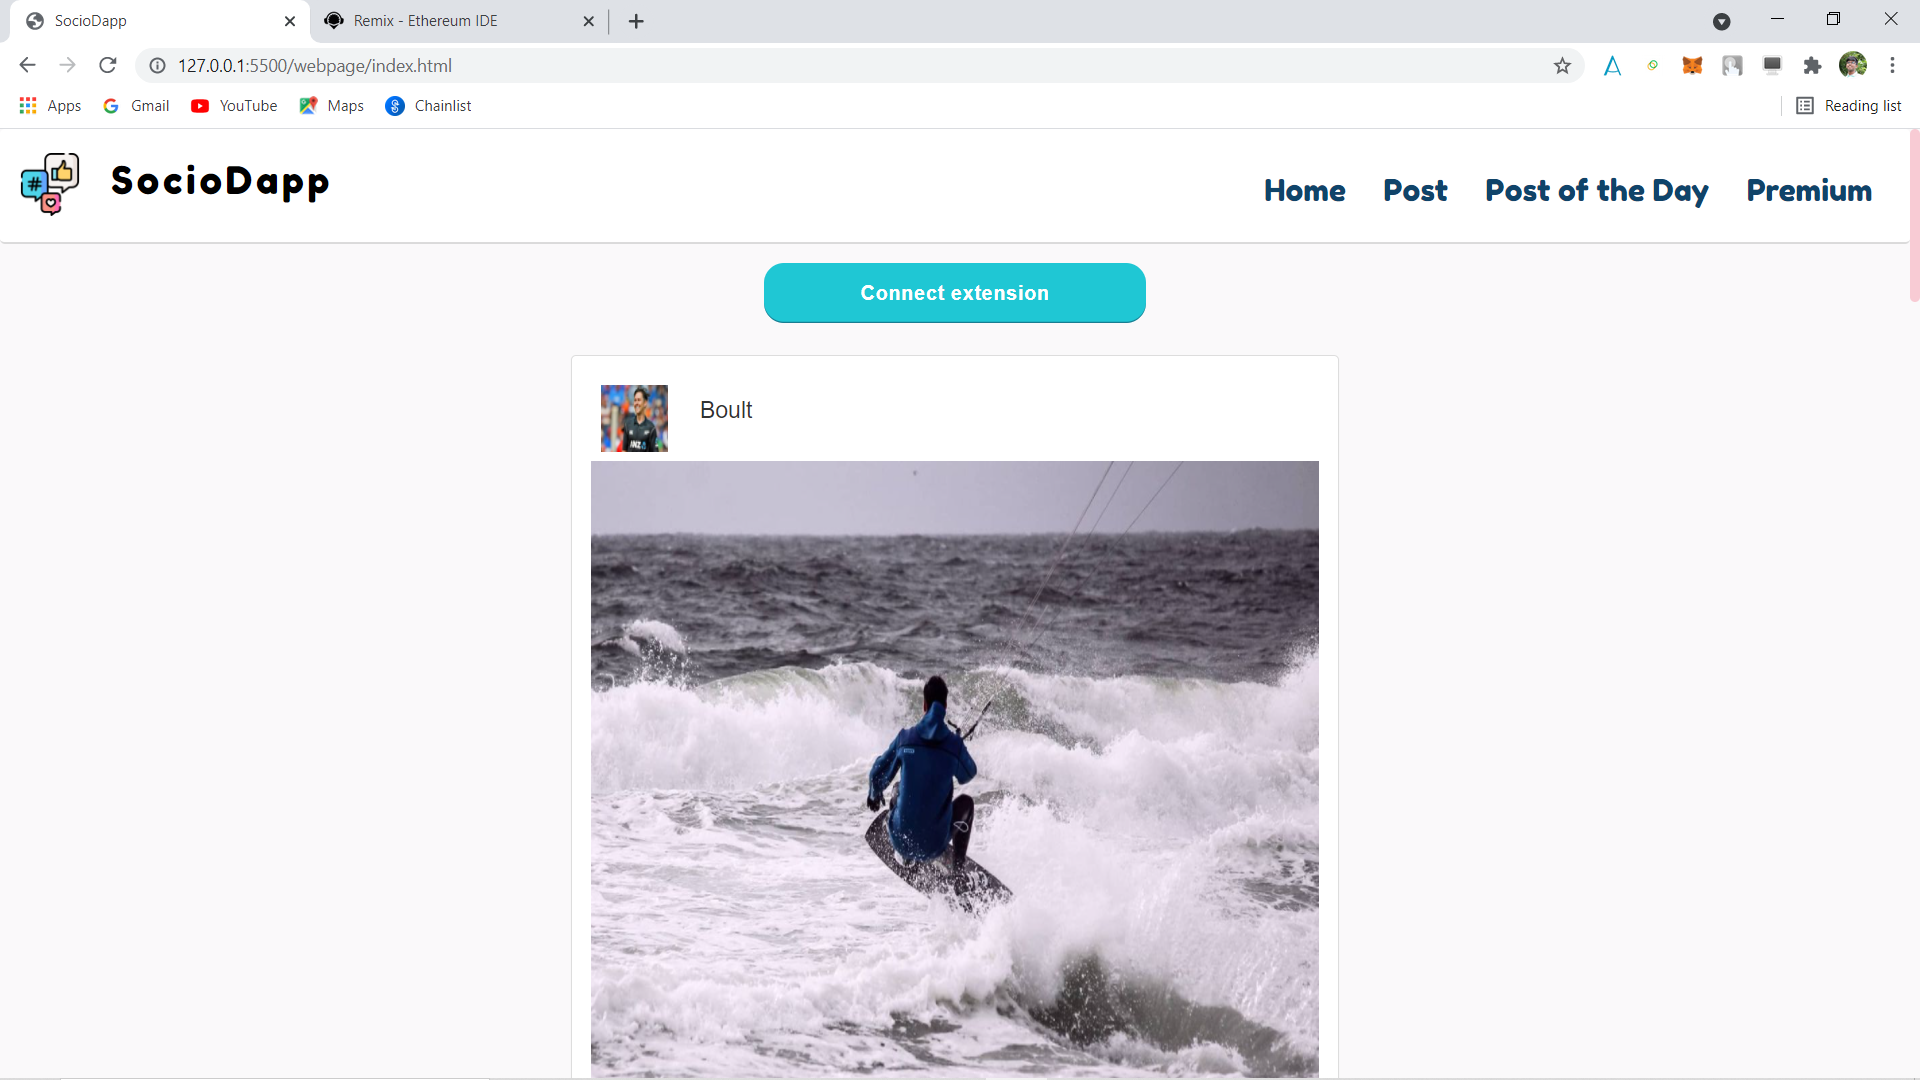Click Boult's profile picture thumbnail
This screenshot has width=1920, height=1080.
click(x=634, y=418)
